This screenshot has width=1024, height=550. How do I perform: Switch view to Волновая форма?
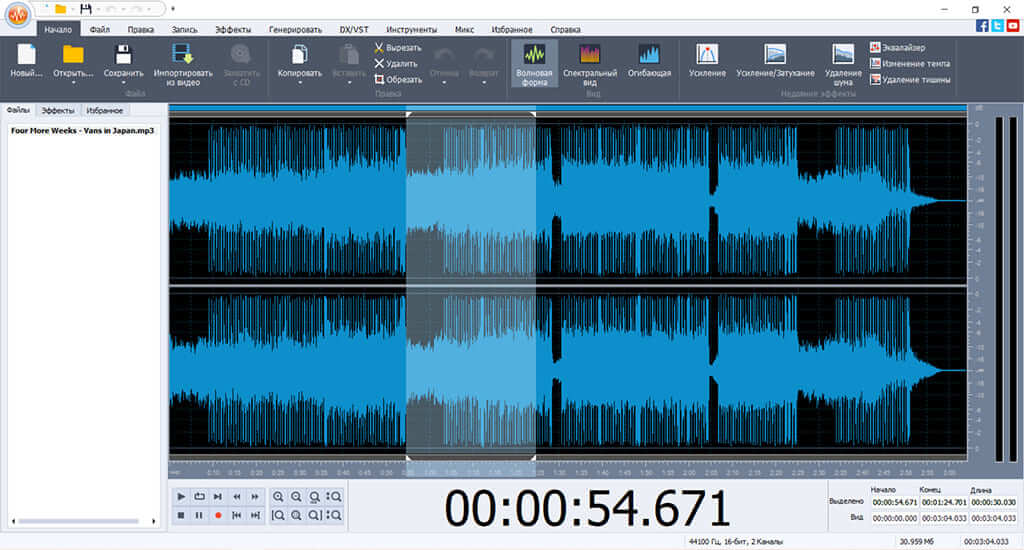pos(534,65)
